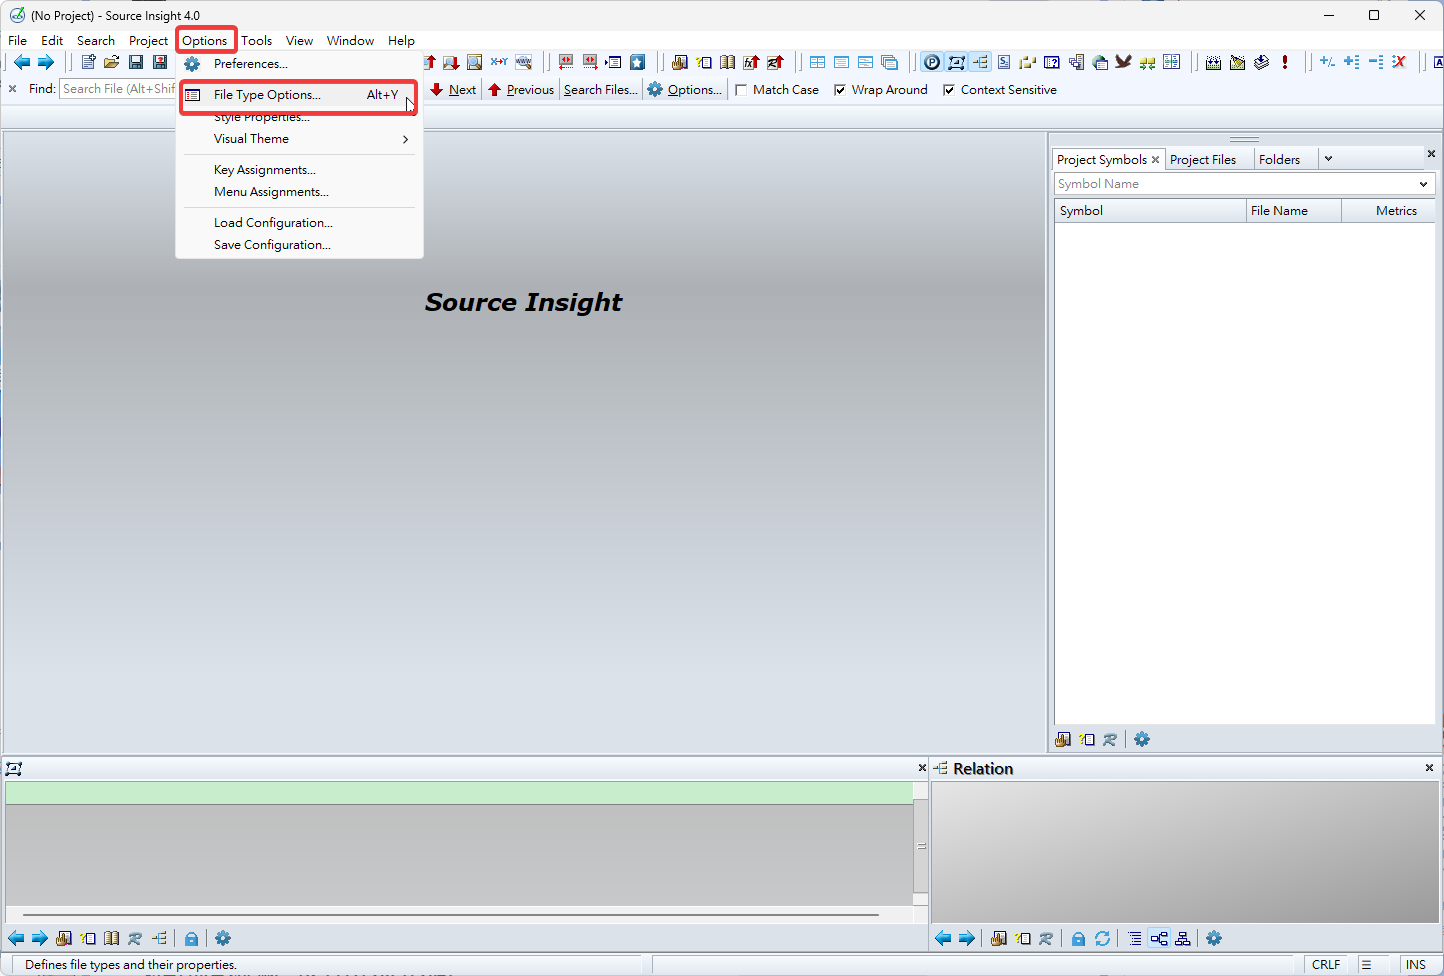Click the gear icon in Context window toolbar
This screenshot has width=1444, height=976.
[x=223, y=938]
